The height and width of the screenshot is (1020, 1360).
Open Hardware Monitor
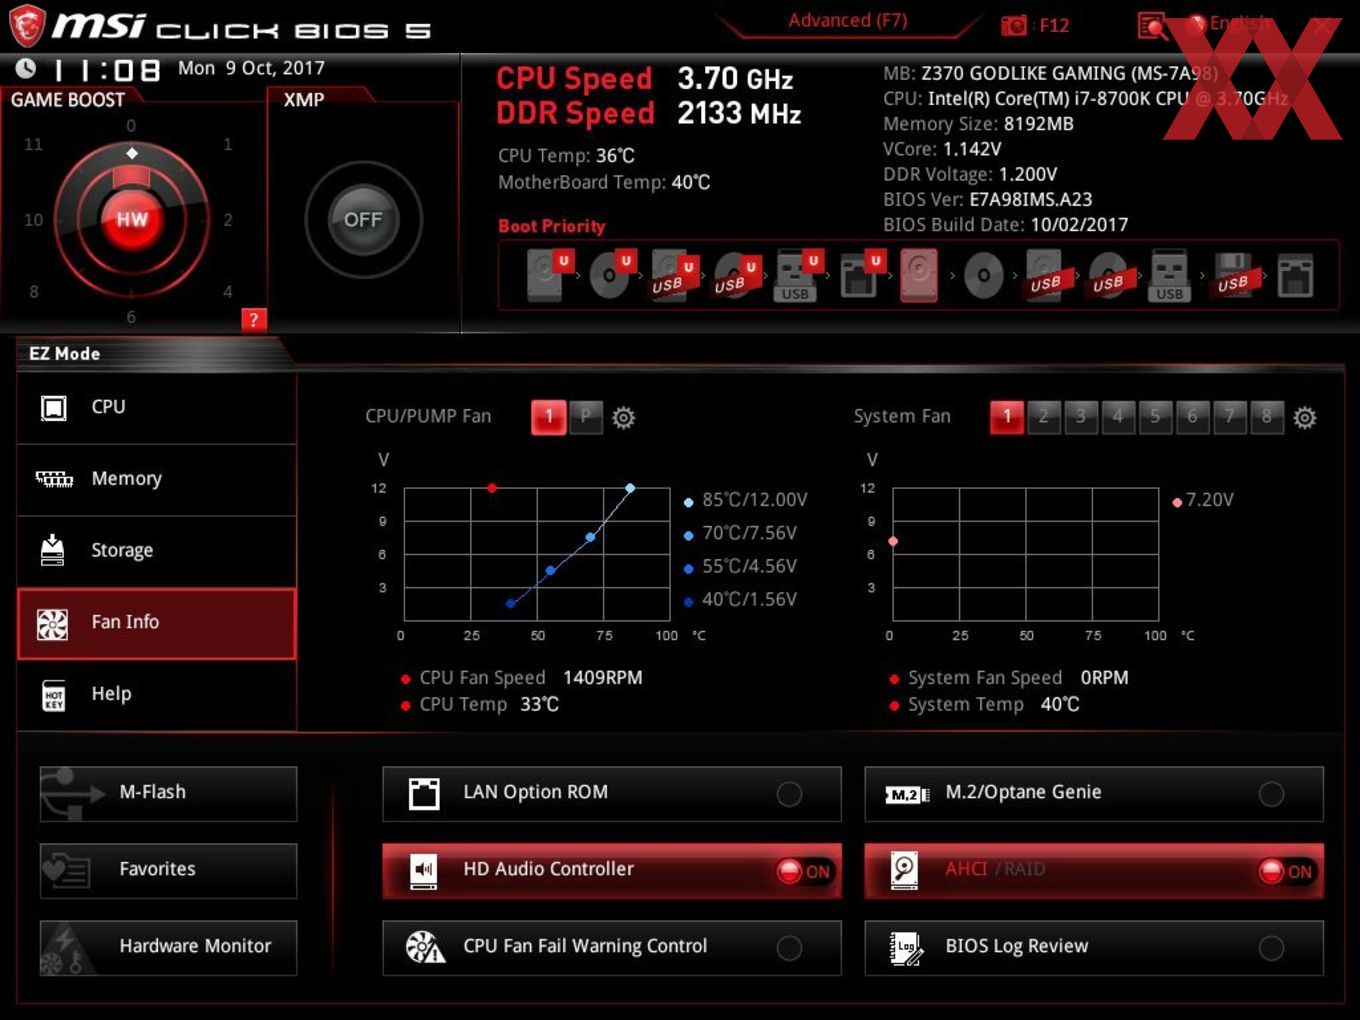(168, 948)
